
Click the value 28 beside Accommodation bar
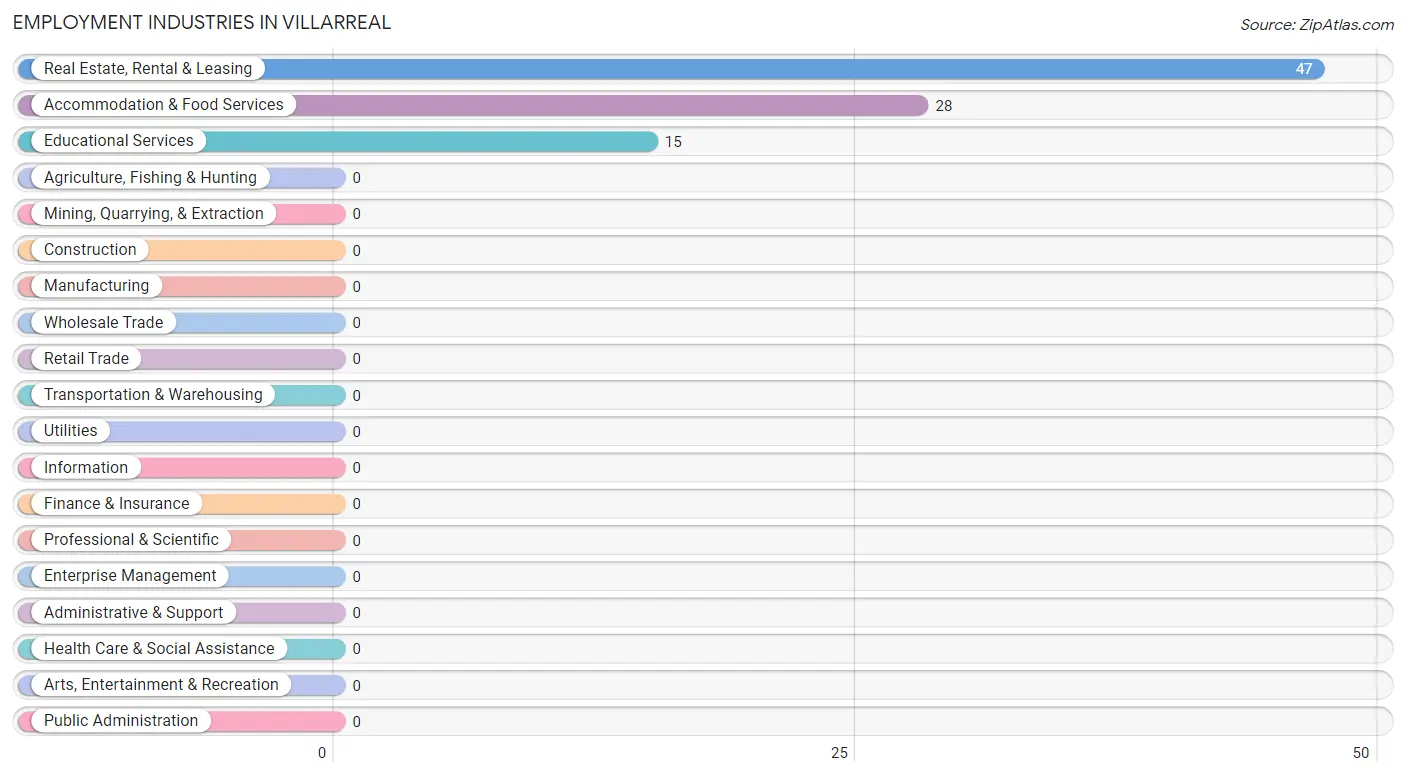click(944, 106)
